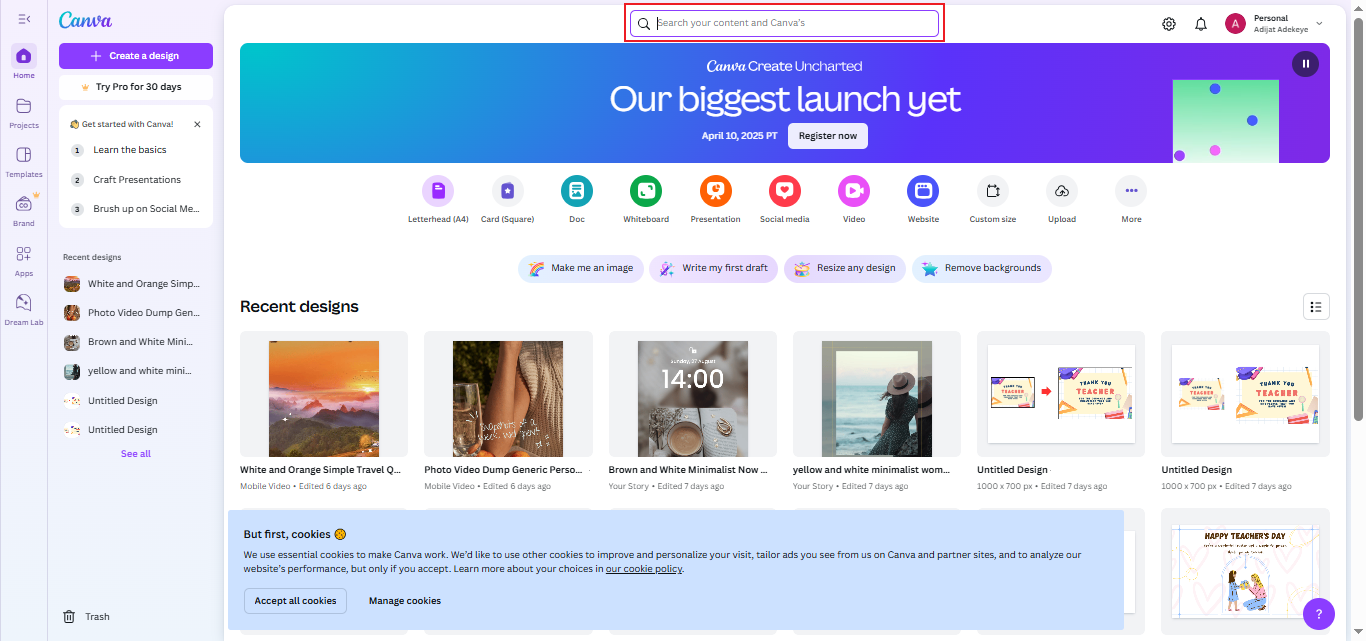Select the Letterhead (A4) design type
1366x641 pixels.
[x=438, y=200]
